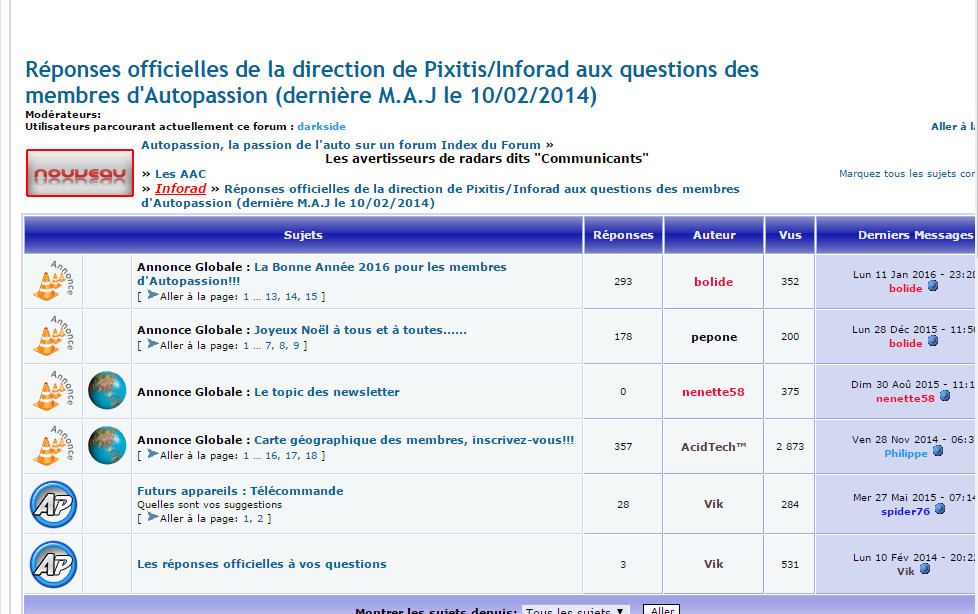Click the 'Réponses' column header
The image size is (978, 614).
click(623, 235)
